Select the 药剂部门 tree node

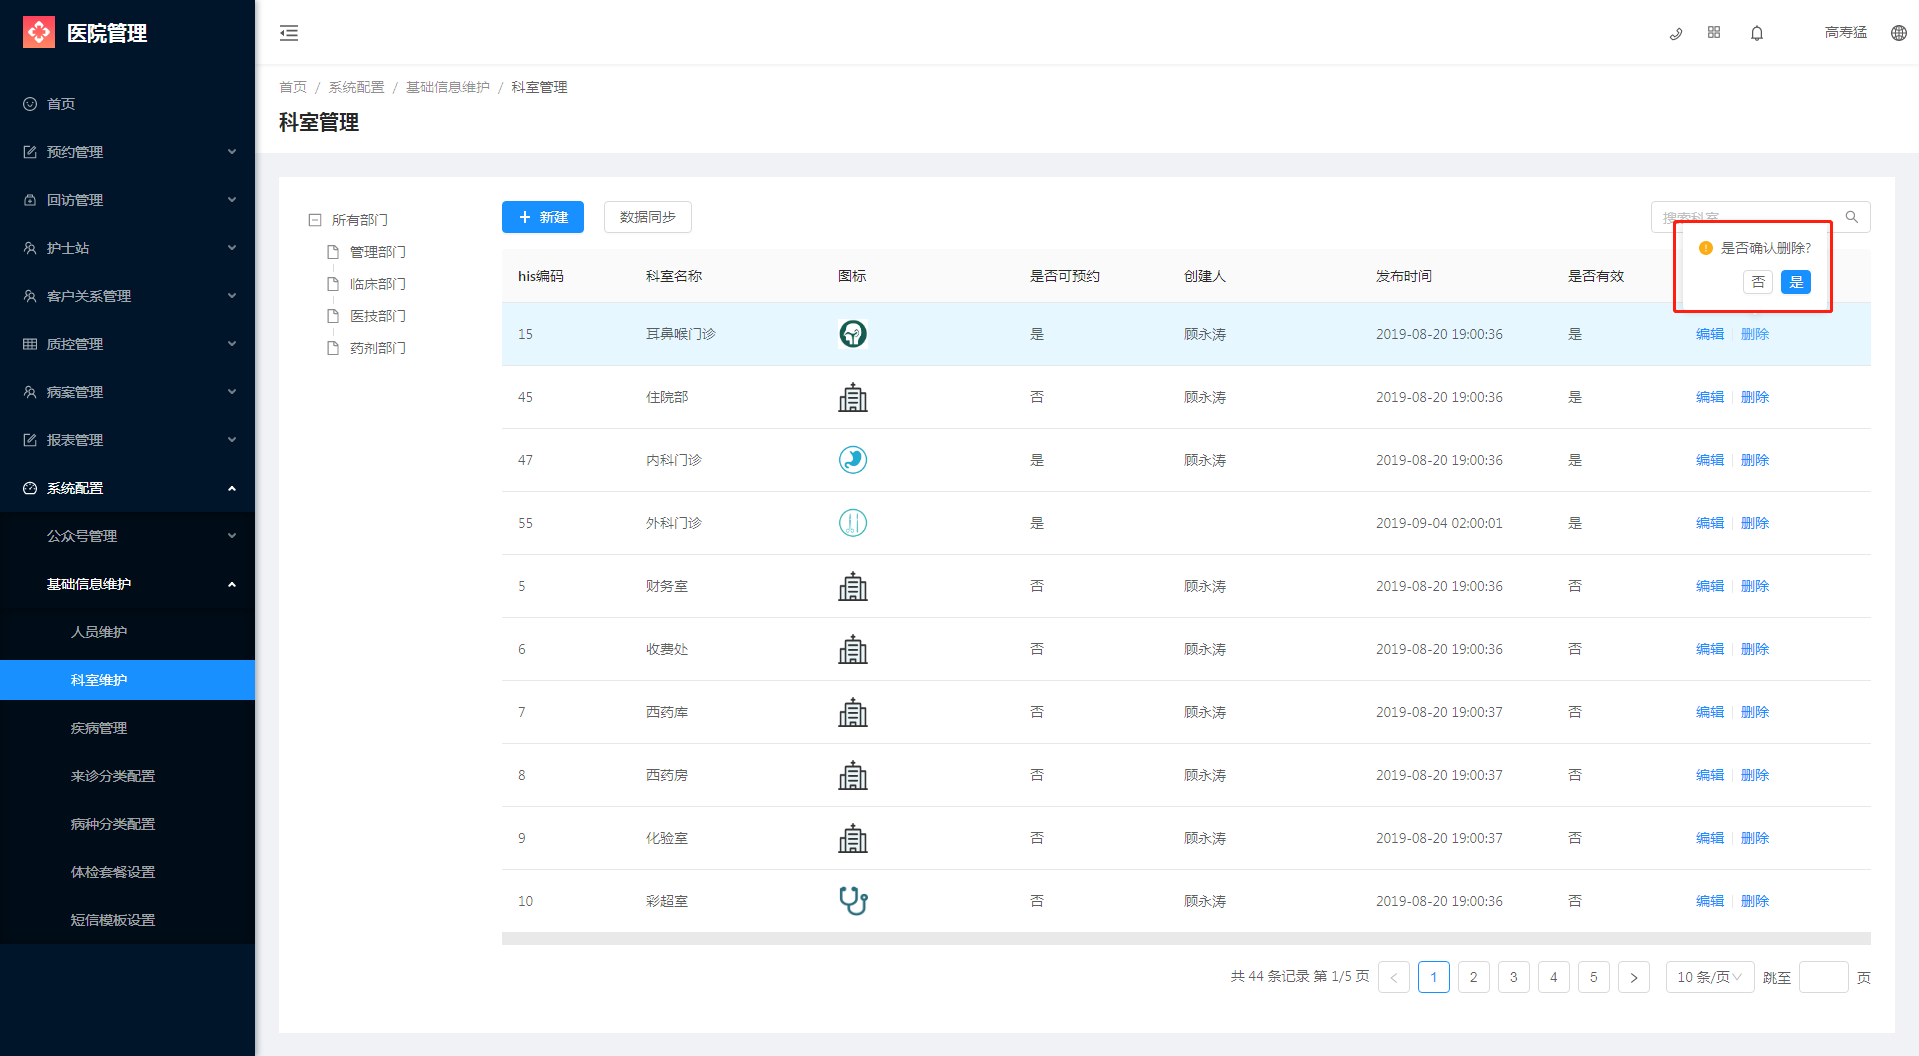coord(377,348)
